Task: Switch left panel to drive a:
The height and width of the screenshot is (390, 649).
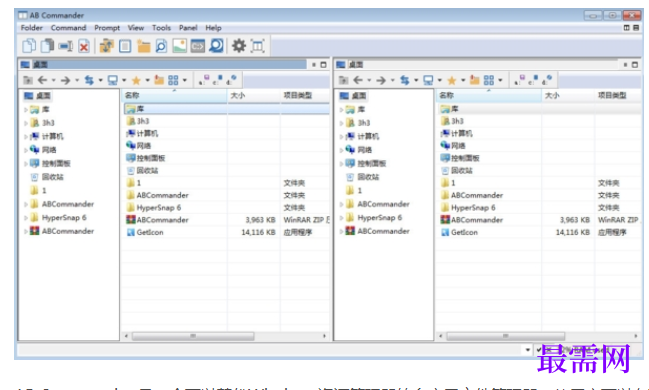Action: (204, 80)
